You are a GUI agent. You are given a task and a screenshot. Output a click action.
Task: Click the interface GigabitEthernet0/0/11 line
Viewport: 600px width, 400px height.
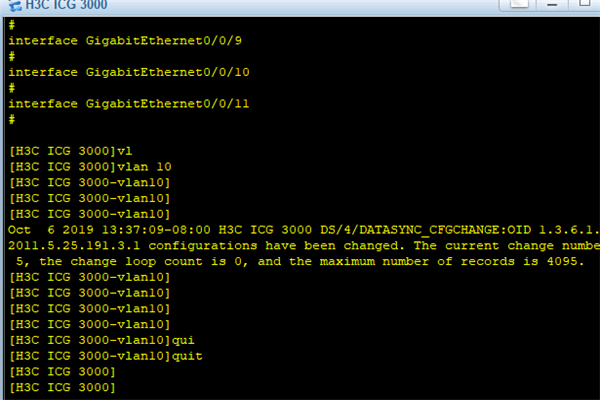[129, 104]
